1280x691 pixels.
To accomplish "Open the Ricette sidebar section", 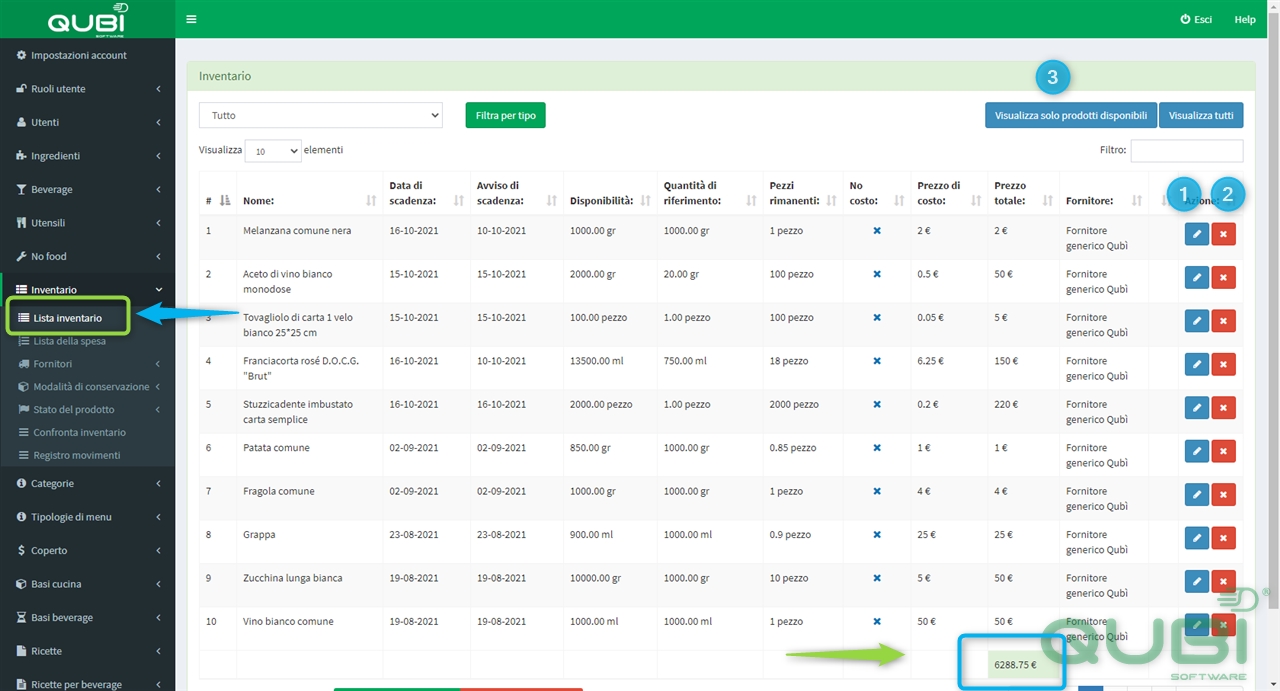I will (88, 651).
